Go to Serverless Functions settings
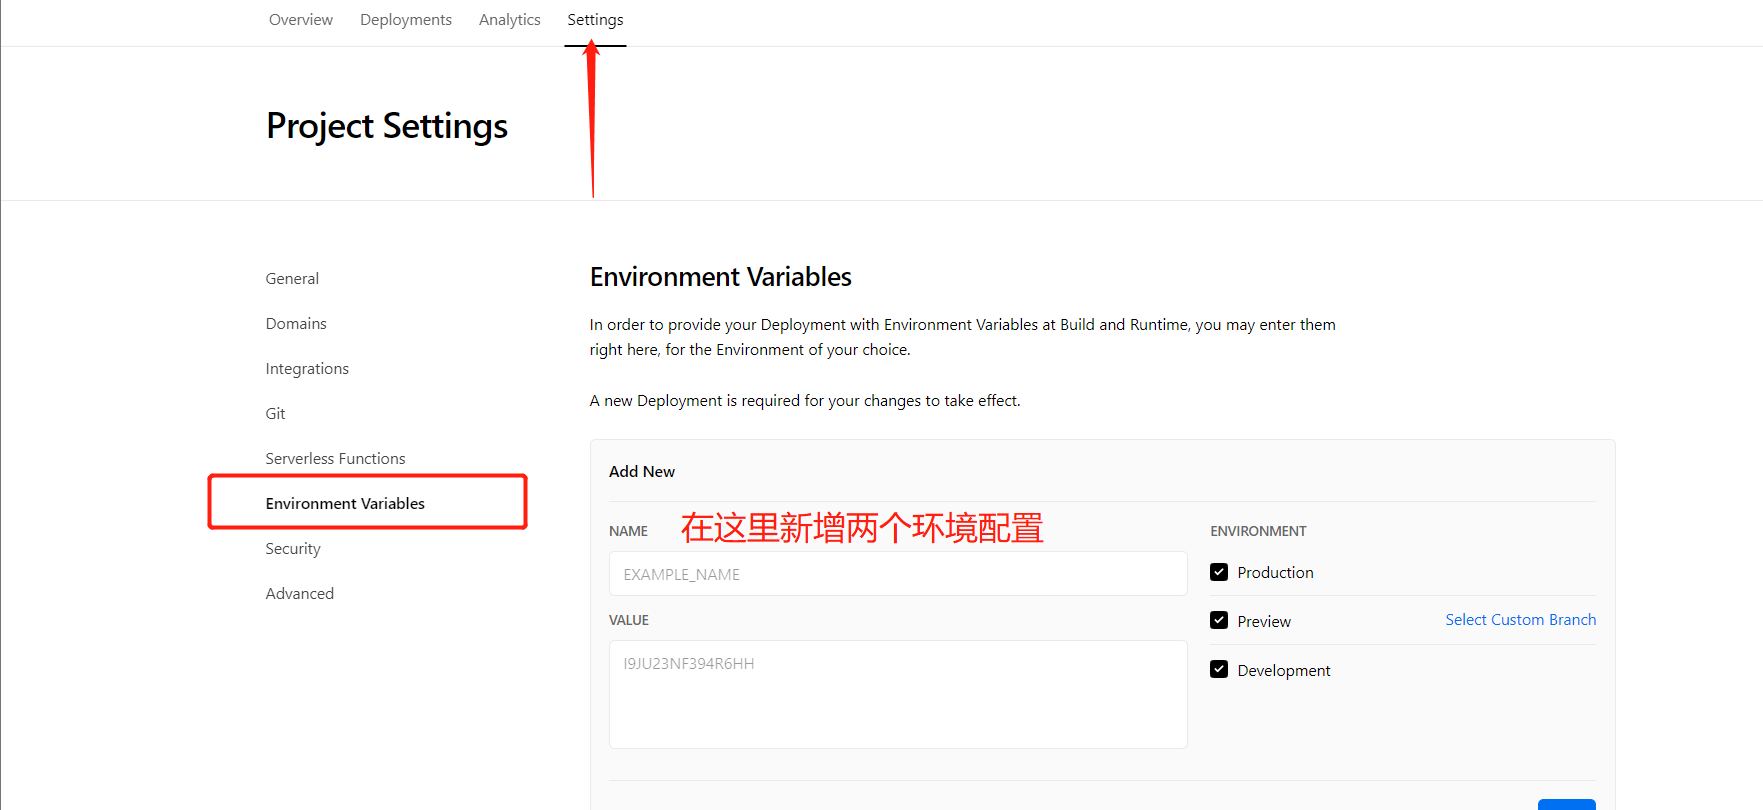The height and width of the screenshot is (810, 1763). pos(335,459)
